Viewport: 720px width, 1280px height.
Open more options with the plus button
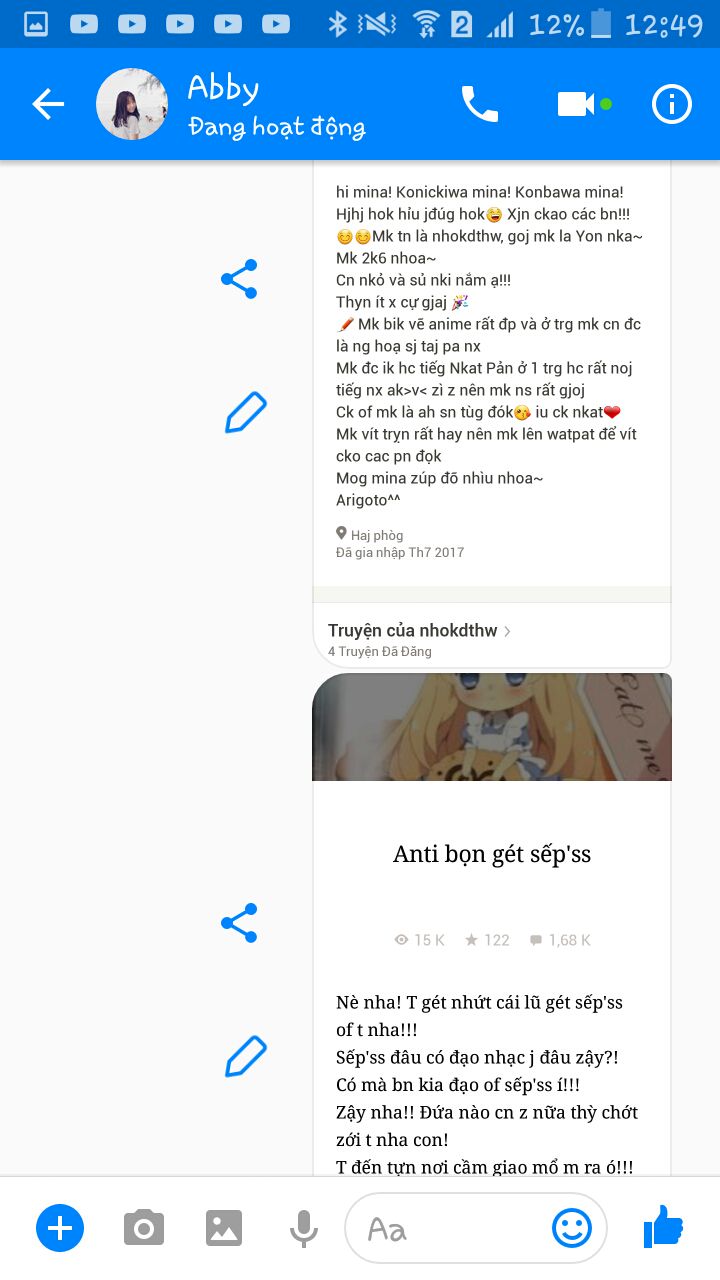(x=60, y=1227)
